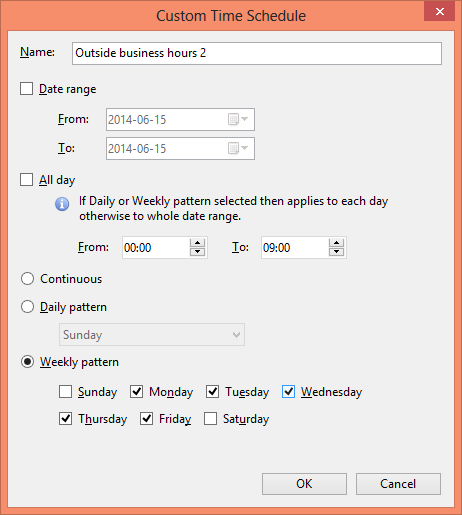Decrease the To time with down arrow

tap(336, 252)
